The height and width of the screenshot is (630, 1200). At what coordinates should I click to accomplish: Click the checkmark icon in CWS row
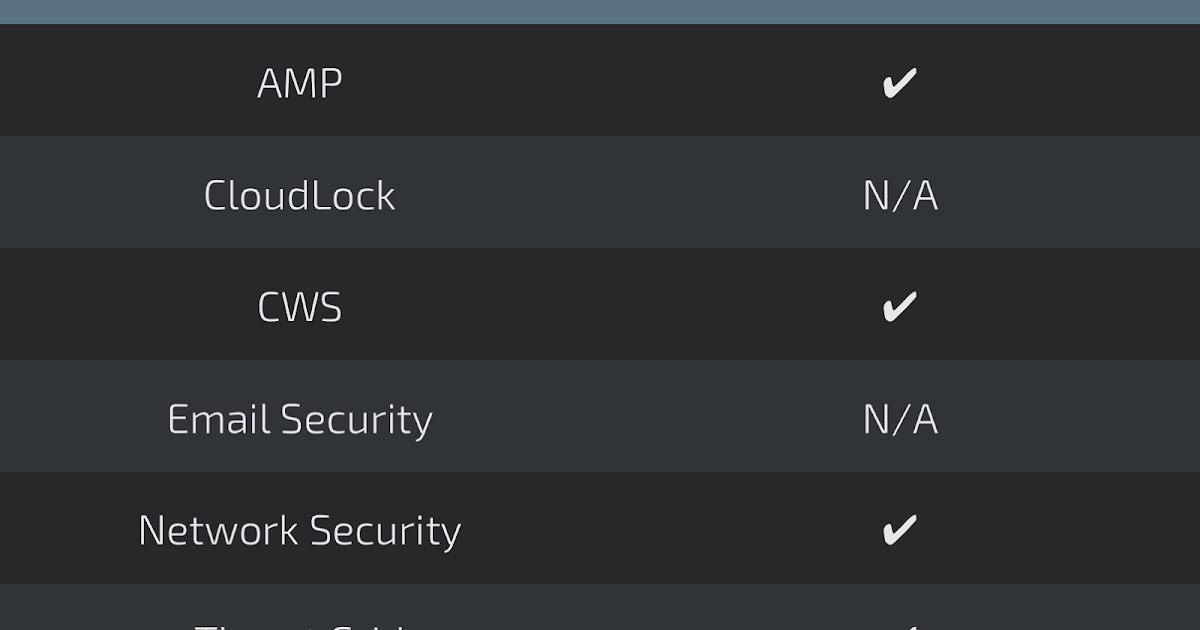pyautogui.click(x=899, y=307)
